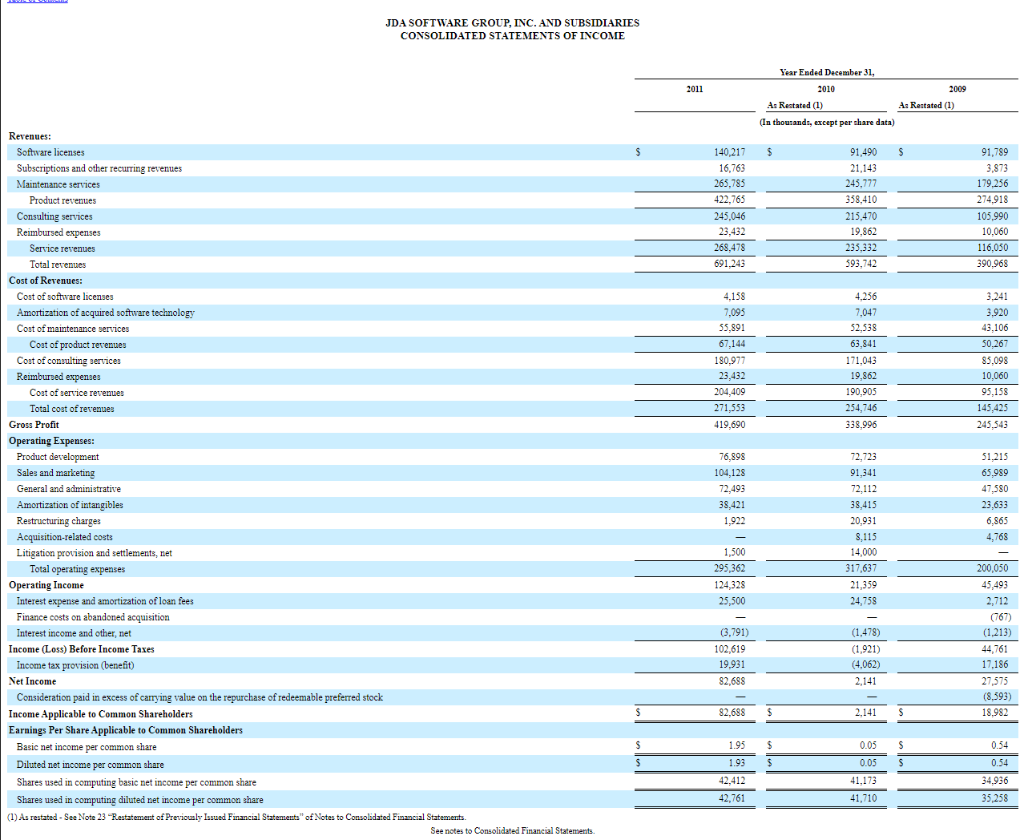Screen dimensions: 1024x840
Task: Select the 'Acquisition-related costs' row label
Action: pos(65,537)
